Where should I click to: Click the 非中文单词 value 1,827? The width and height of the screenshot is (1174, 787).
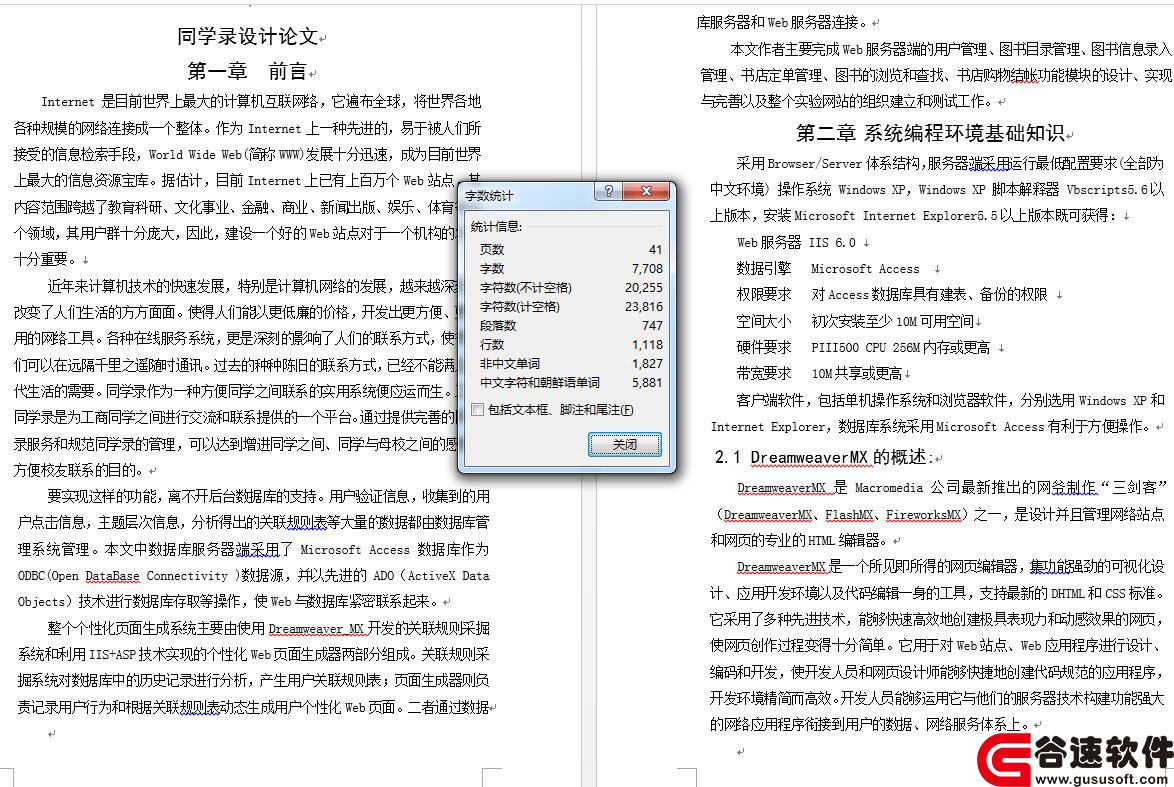(647, 363)
